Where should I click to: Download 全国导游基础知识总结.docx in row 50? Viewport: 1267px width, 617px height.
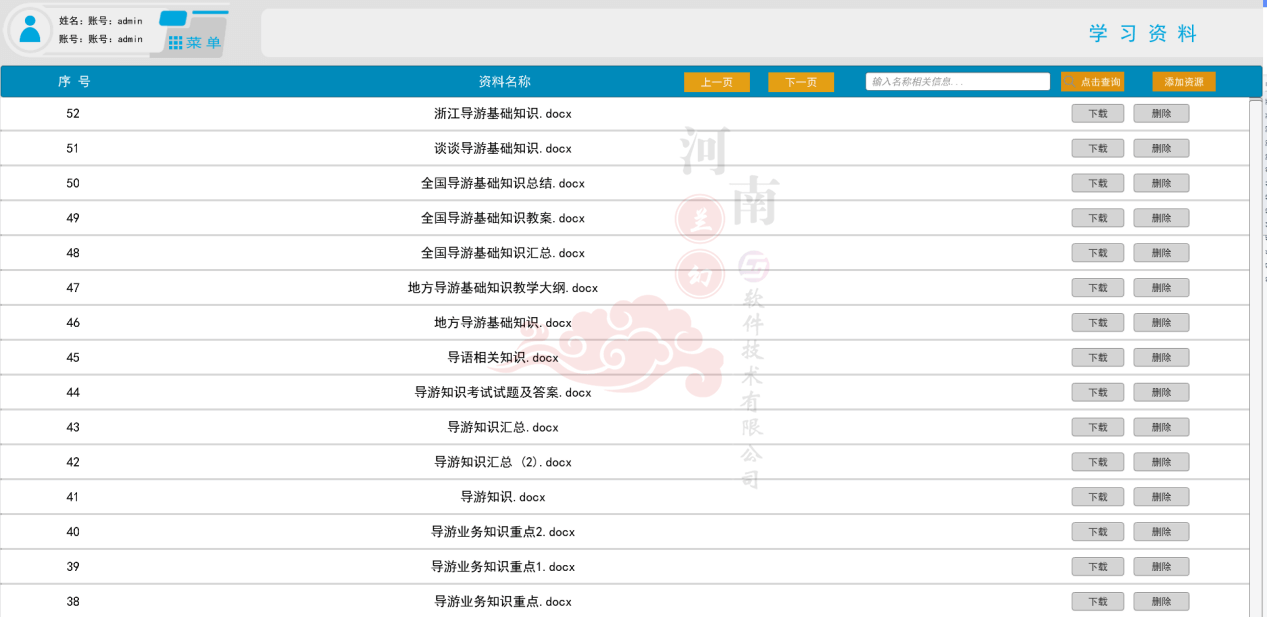[1097, 183]
